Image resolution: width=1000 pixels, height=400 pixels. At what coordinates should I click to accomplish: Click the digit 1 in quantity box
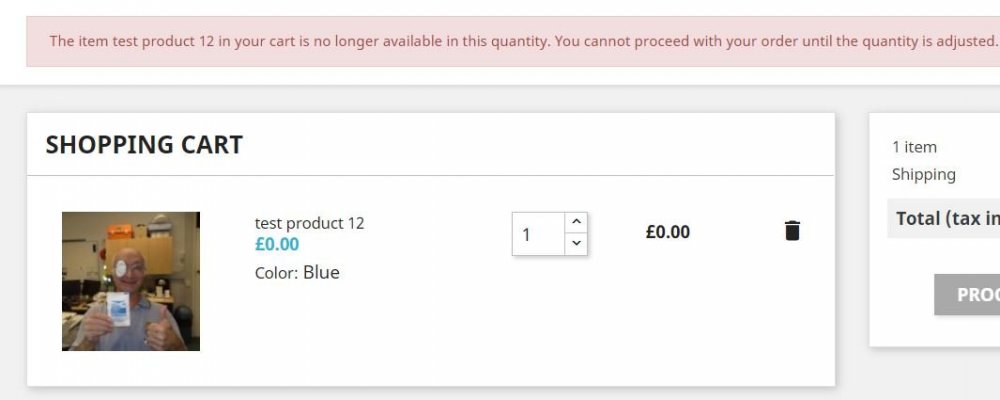(527, 235)
